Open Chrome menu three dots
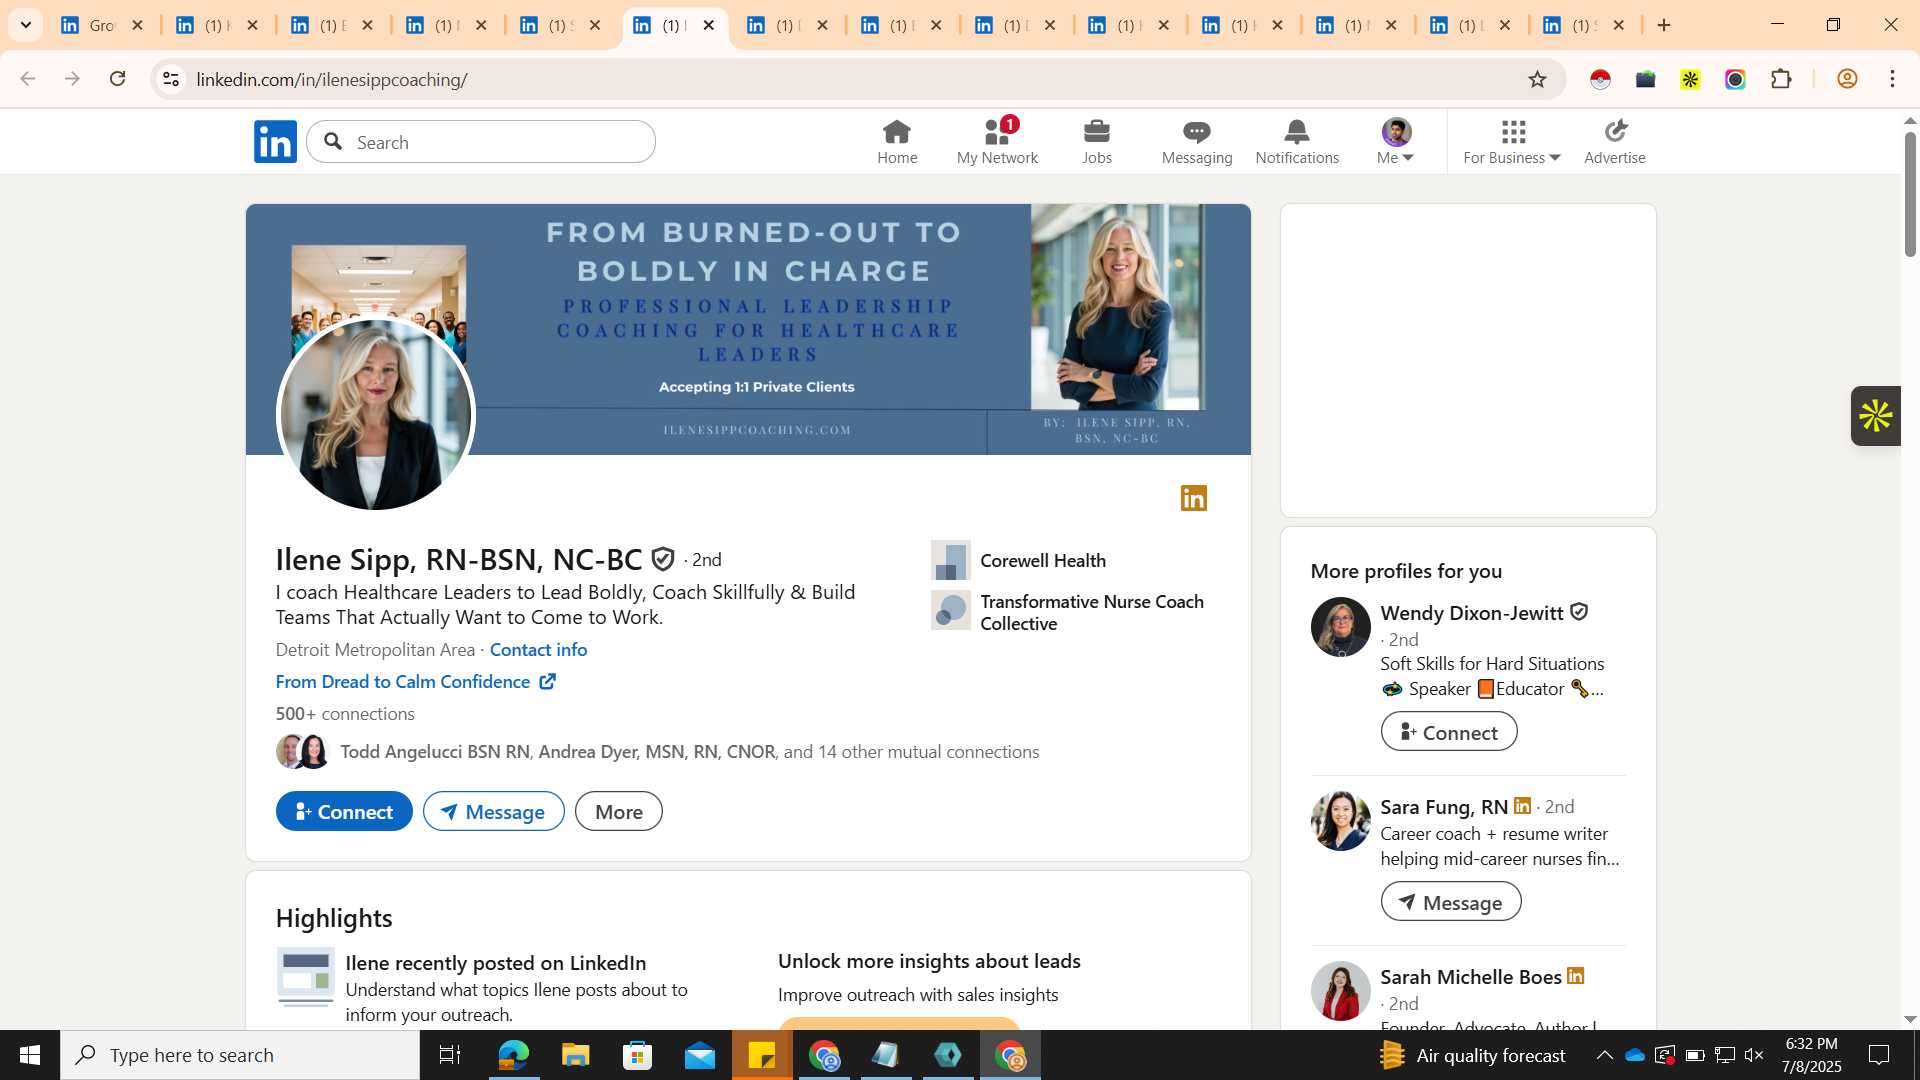Screen dimensions: 1920x1080 tap(1892, 79)
